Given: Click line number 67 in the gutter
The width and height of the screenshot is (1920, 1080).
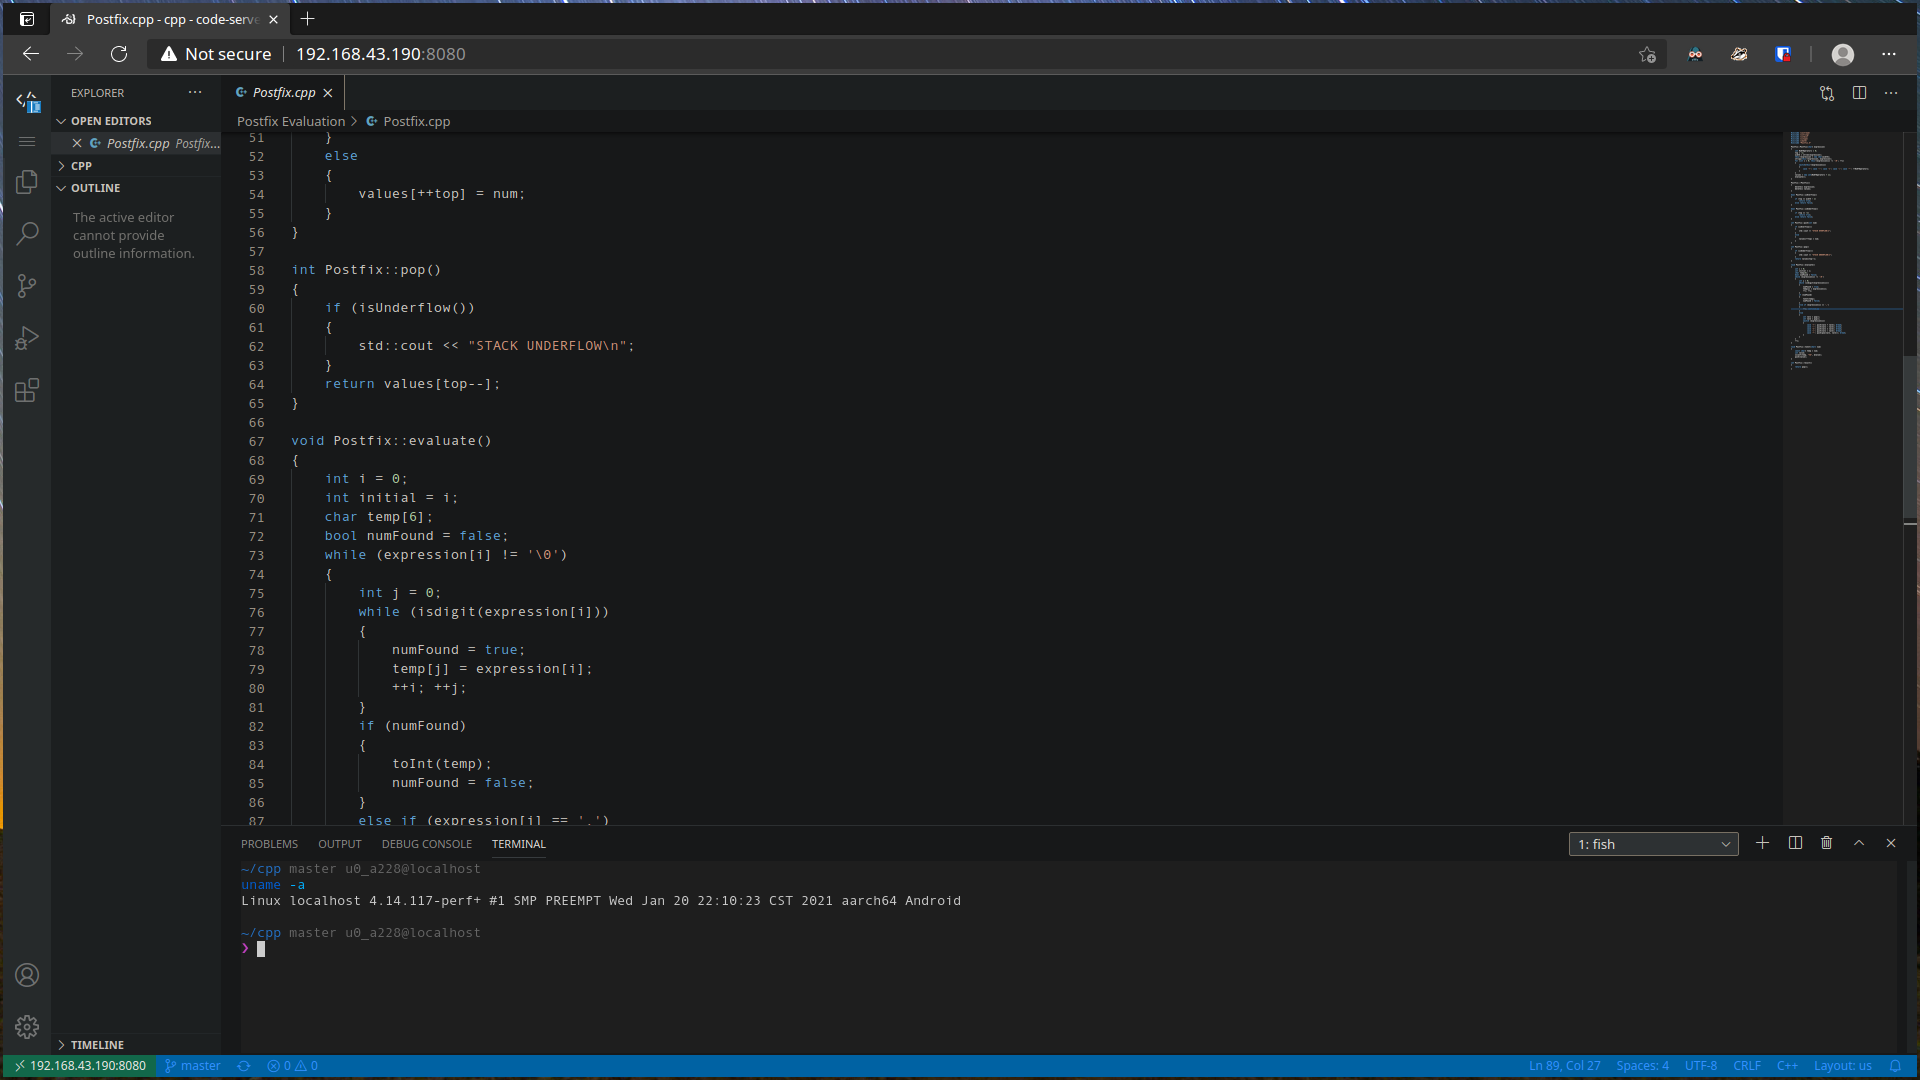Looking at the screenshot, I should tap(257, 441).
